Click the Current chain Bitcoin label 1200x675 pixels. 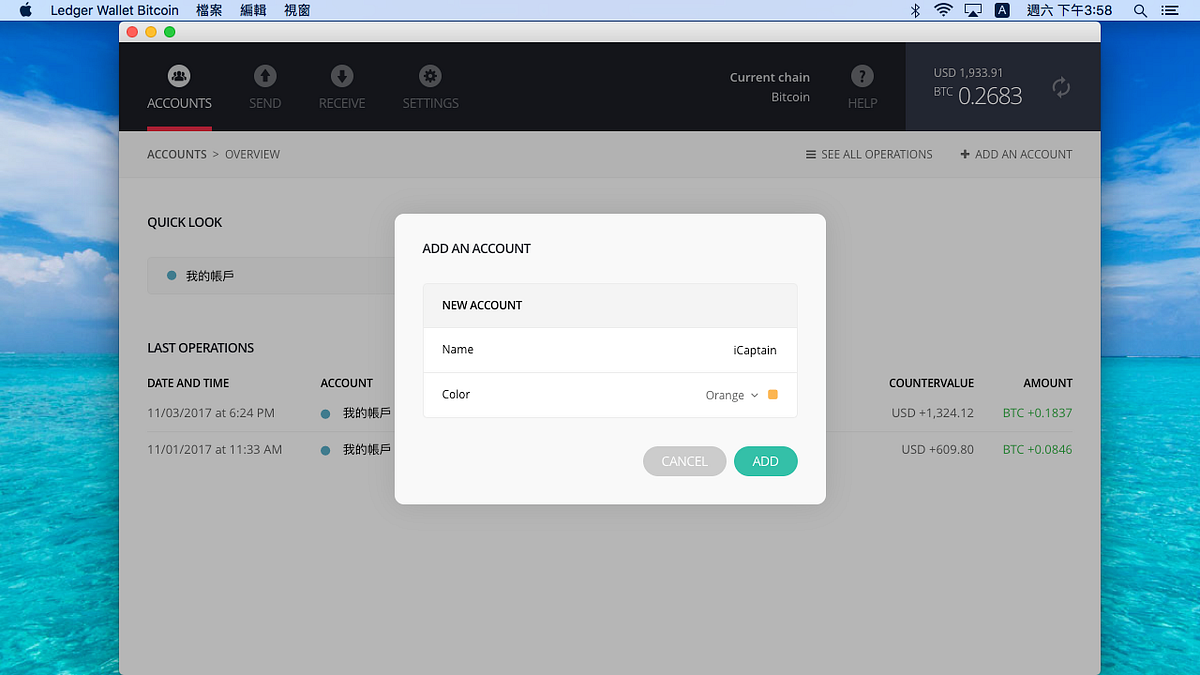pyautogui.click(x=770, y=87)
